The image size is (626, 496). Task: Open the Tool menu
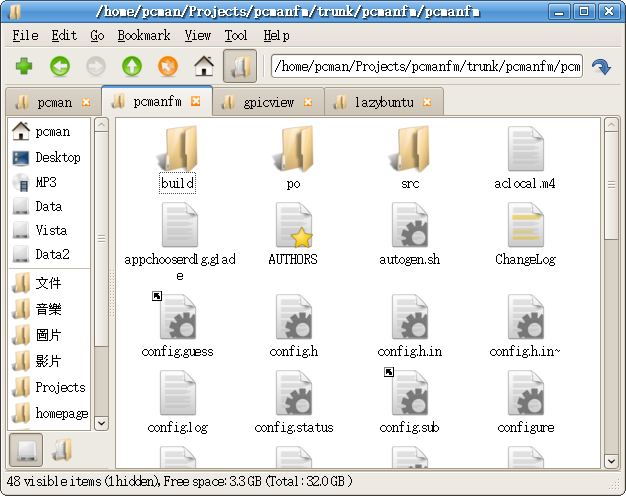[x=236, y=35]
